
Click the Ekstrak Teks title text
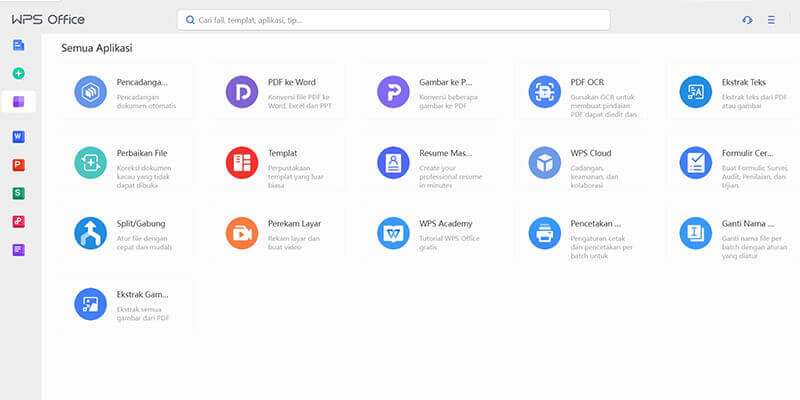pyautogui.click(x=743, y=82)
